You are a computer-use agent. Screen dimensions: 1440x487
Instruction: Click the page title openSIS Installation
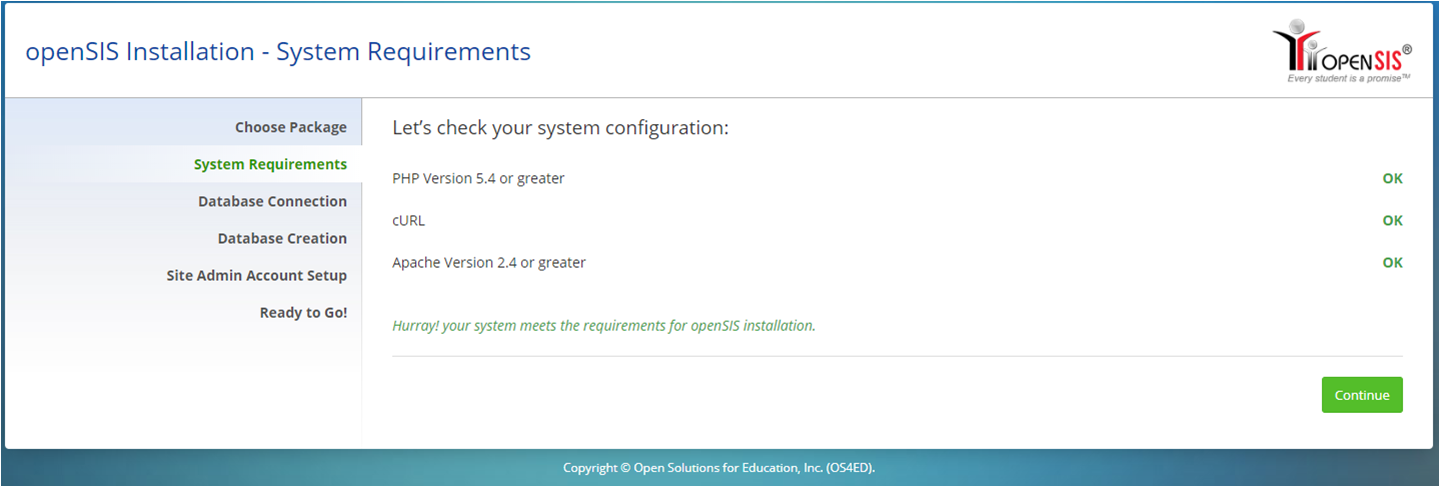[278, 52]
